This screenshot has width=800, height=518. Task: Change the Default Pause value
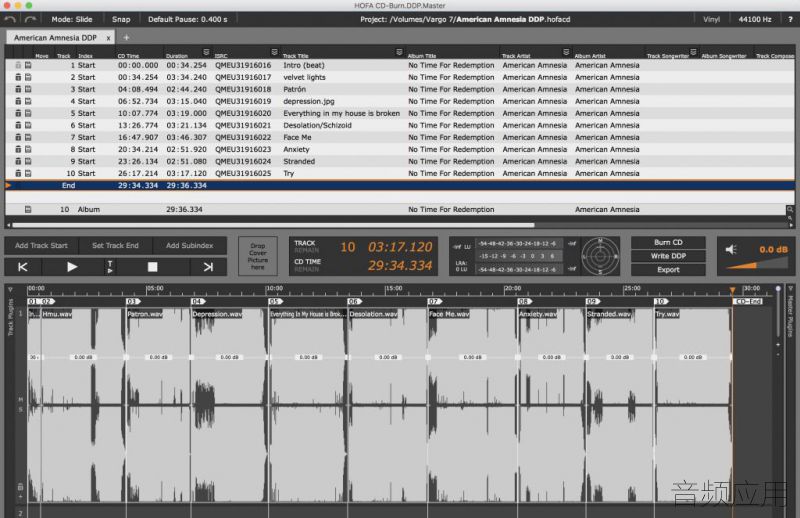(188, 19)
